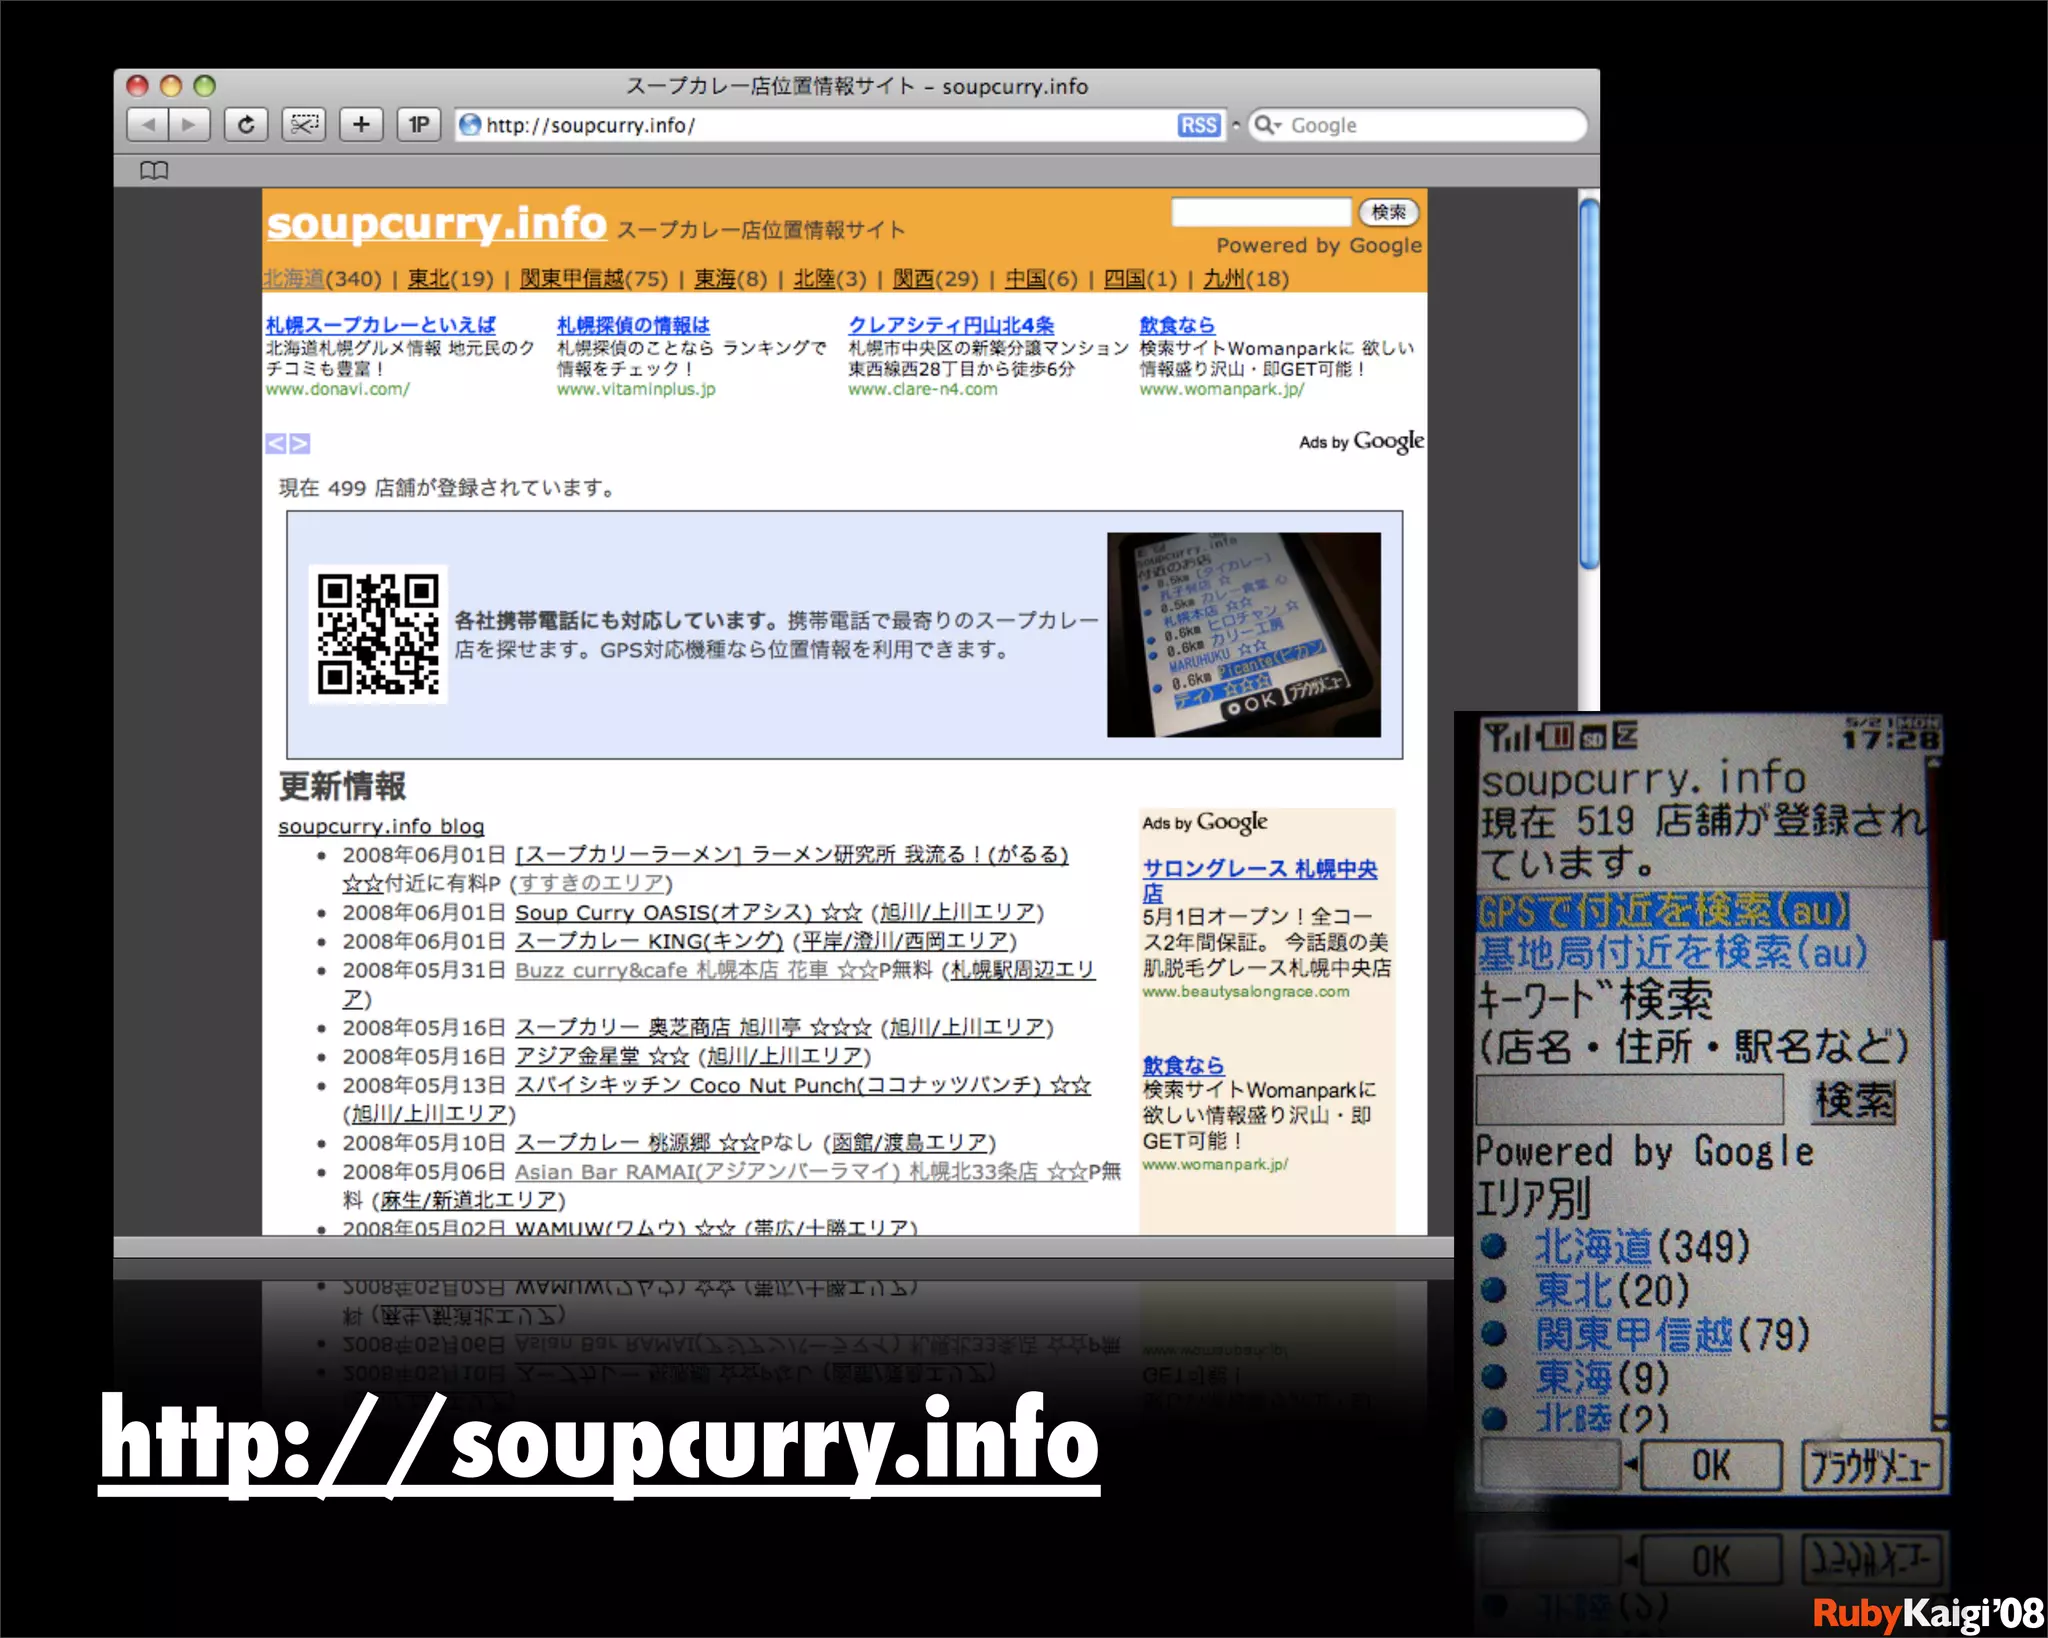Click next ad arrow button
The width and height of the screenshot is (2048, 1638).
click(299, 443)
